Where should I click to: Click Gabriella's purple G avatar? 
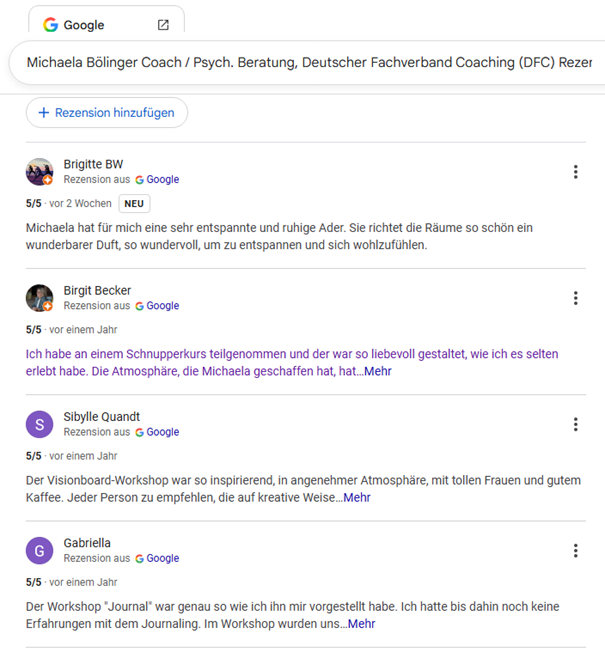tap(39, 550)
